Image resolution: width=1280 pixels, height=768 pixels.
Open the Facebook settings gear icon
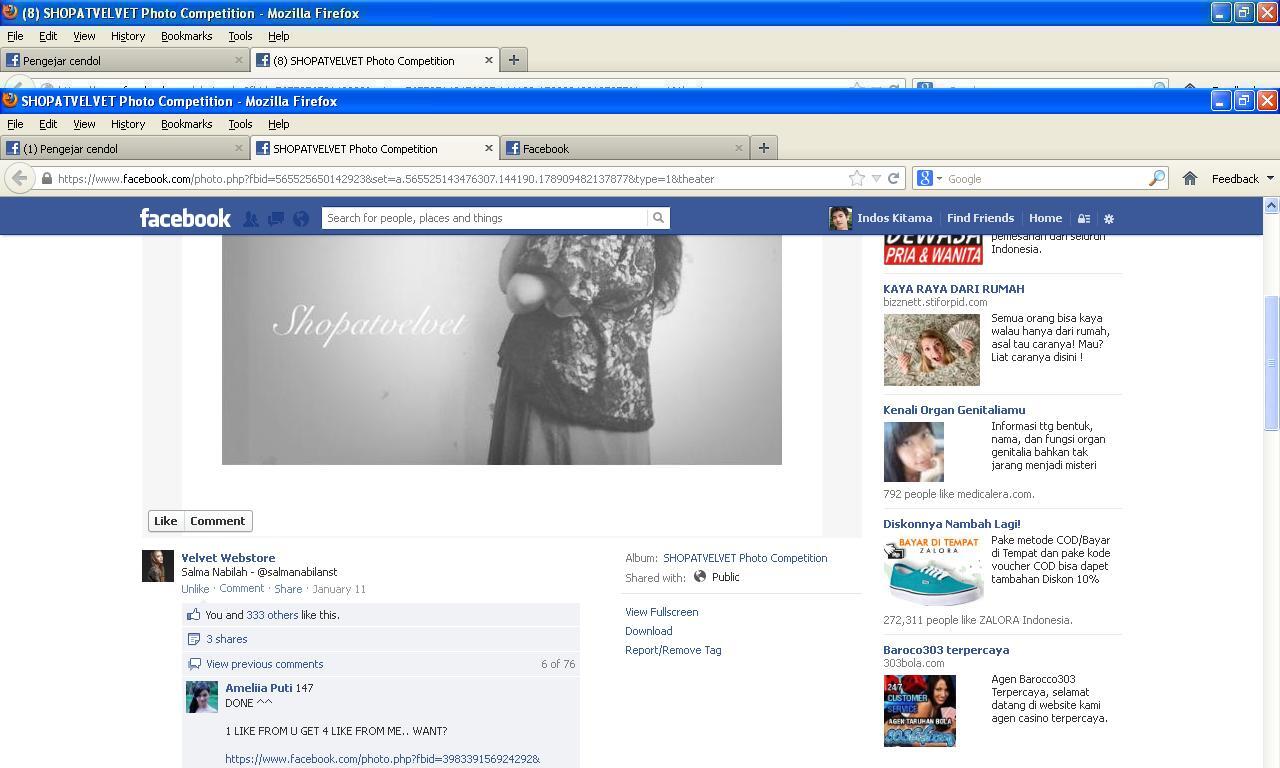(1108, 218)
